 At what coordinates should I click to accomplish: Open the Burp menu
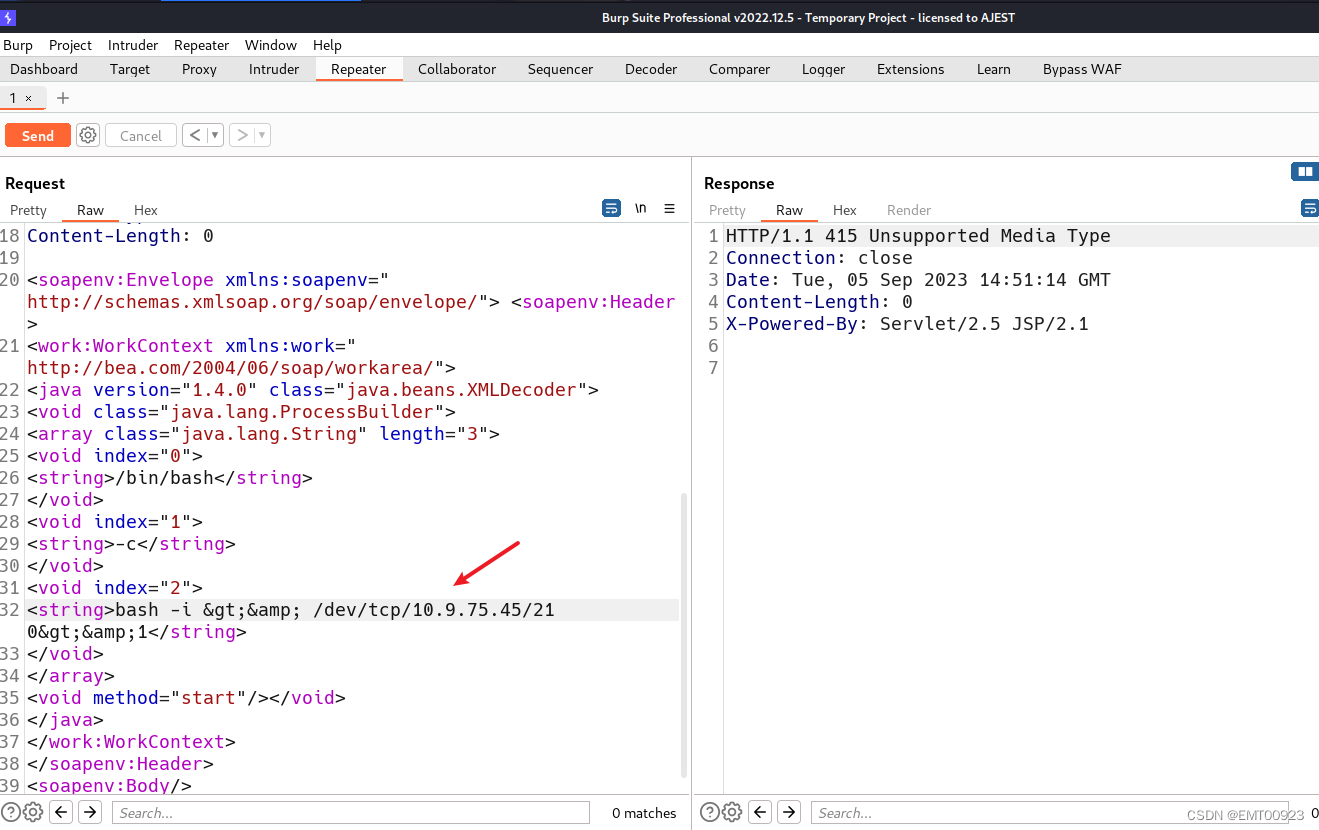click(18, 45)
